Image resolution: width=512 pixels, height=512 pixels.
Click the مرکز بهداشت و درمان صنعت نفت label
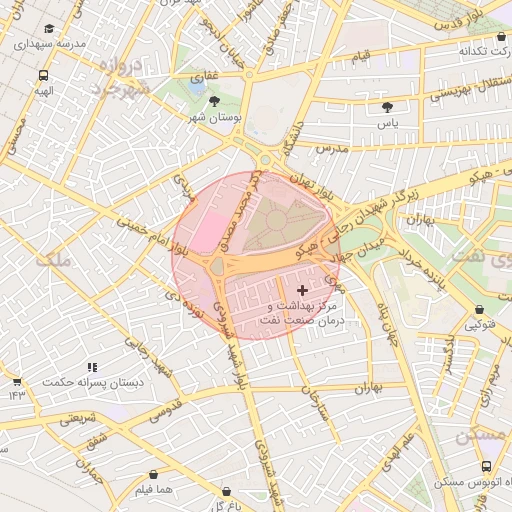(x=302, y=313)
